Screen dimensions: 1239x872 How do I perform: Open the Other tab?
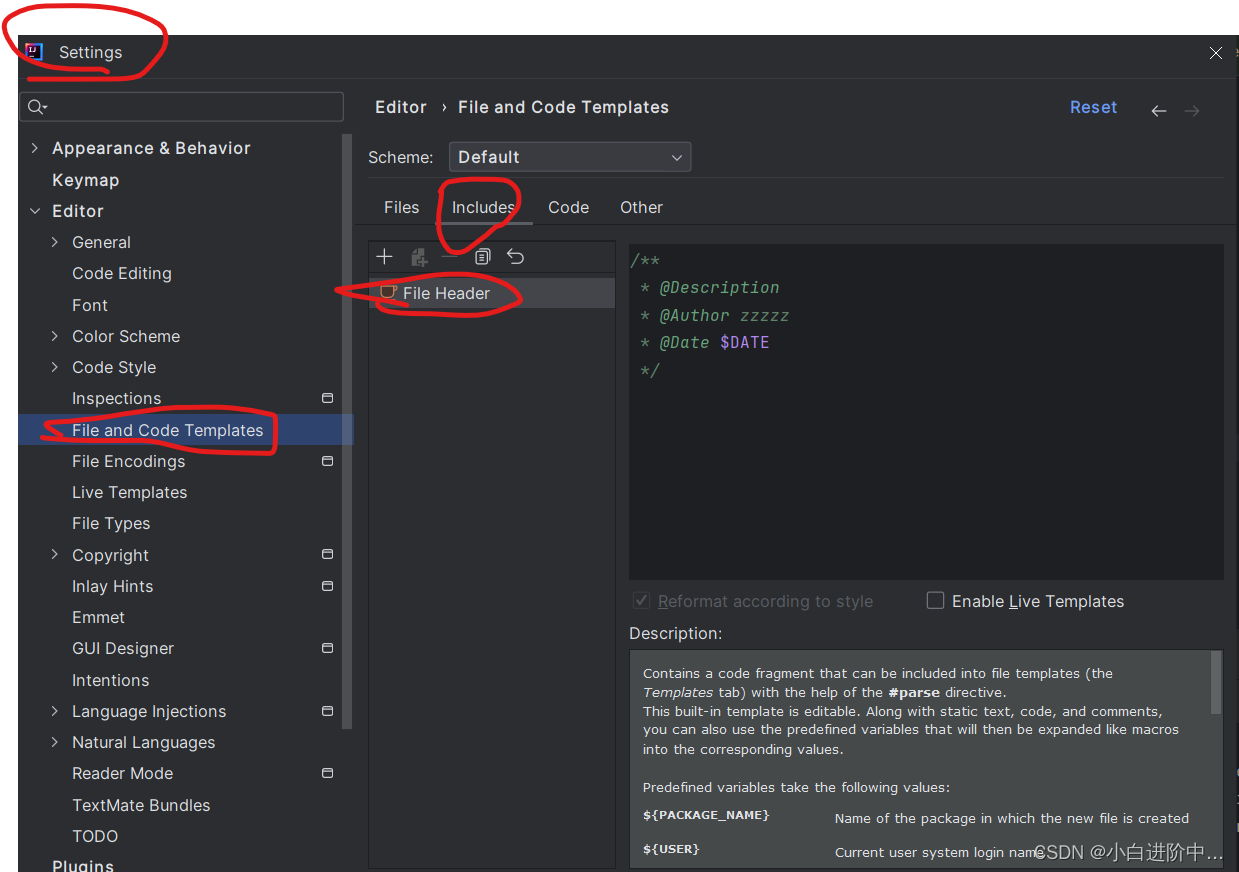point(641,207)
